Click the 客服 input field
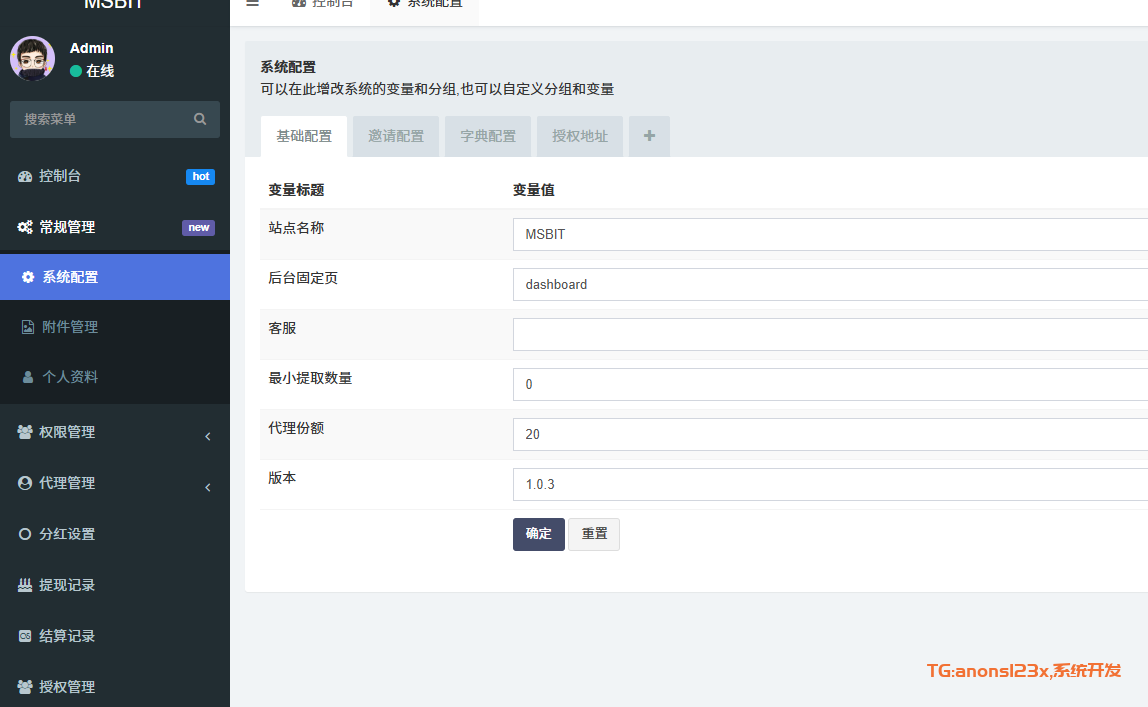This screenshot has width=1148, height=707. click(828, 335)
